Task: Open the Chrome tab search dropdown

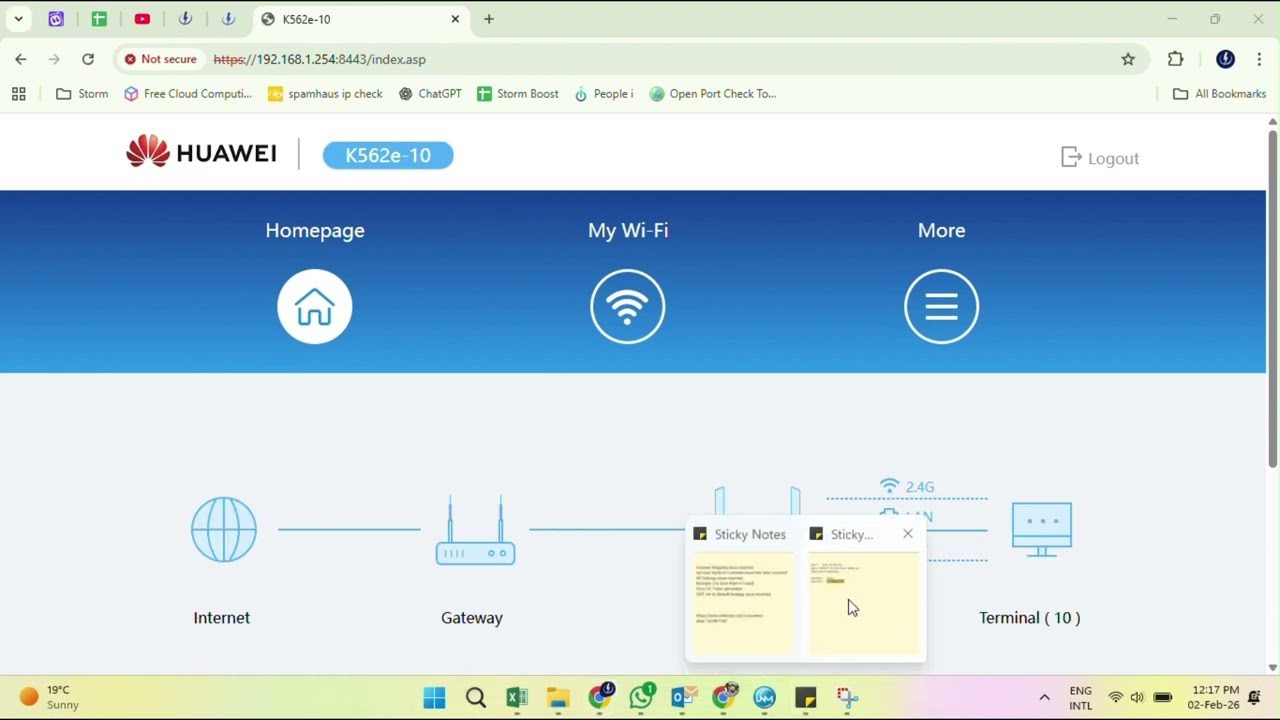Action: click(18, 19)
